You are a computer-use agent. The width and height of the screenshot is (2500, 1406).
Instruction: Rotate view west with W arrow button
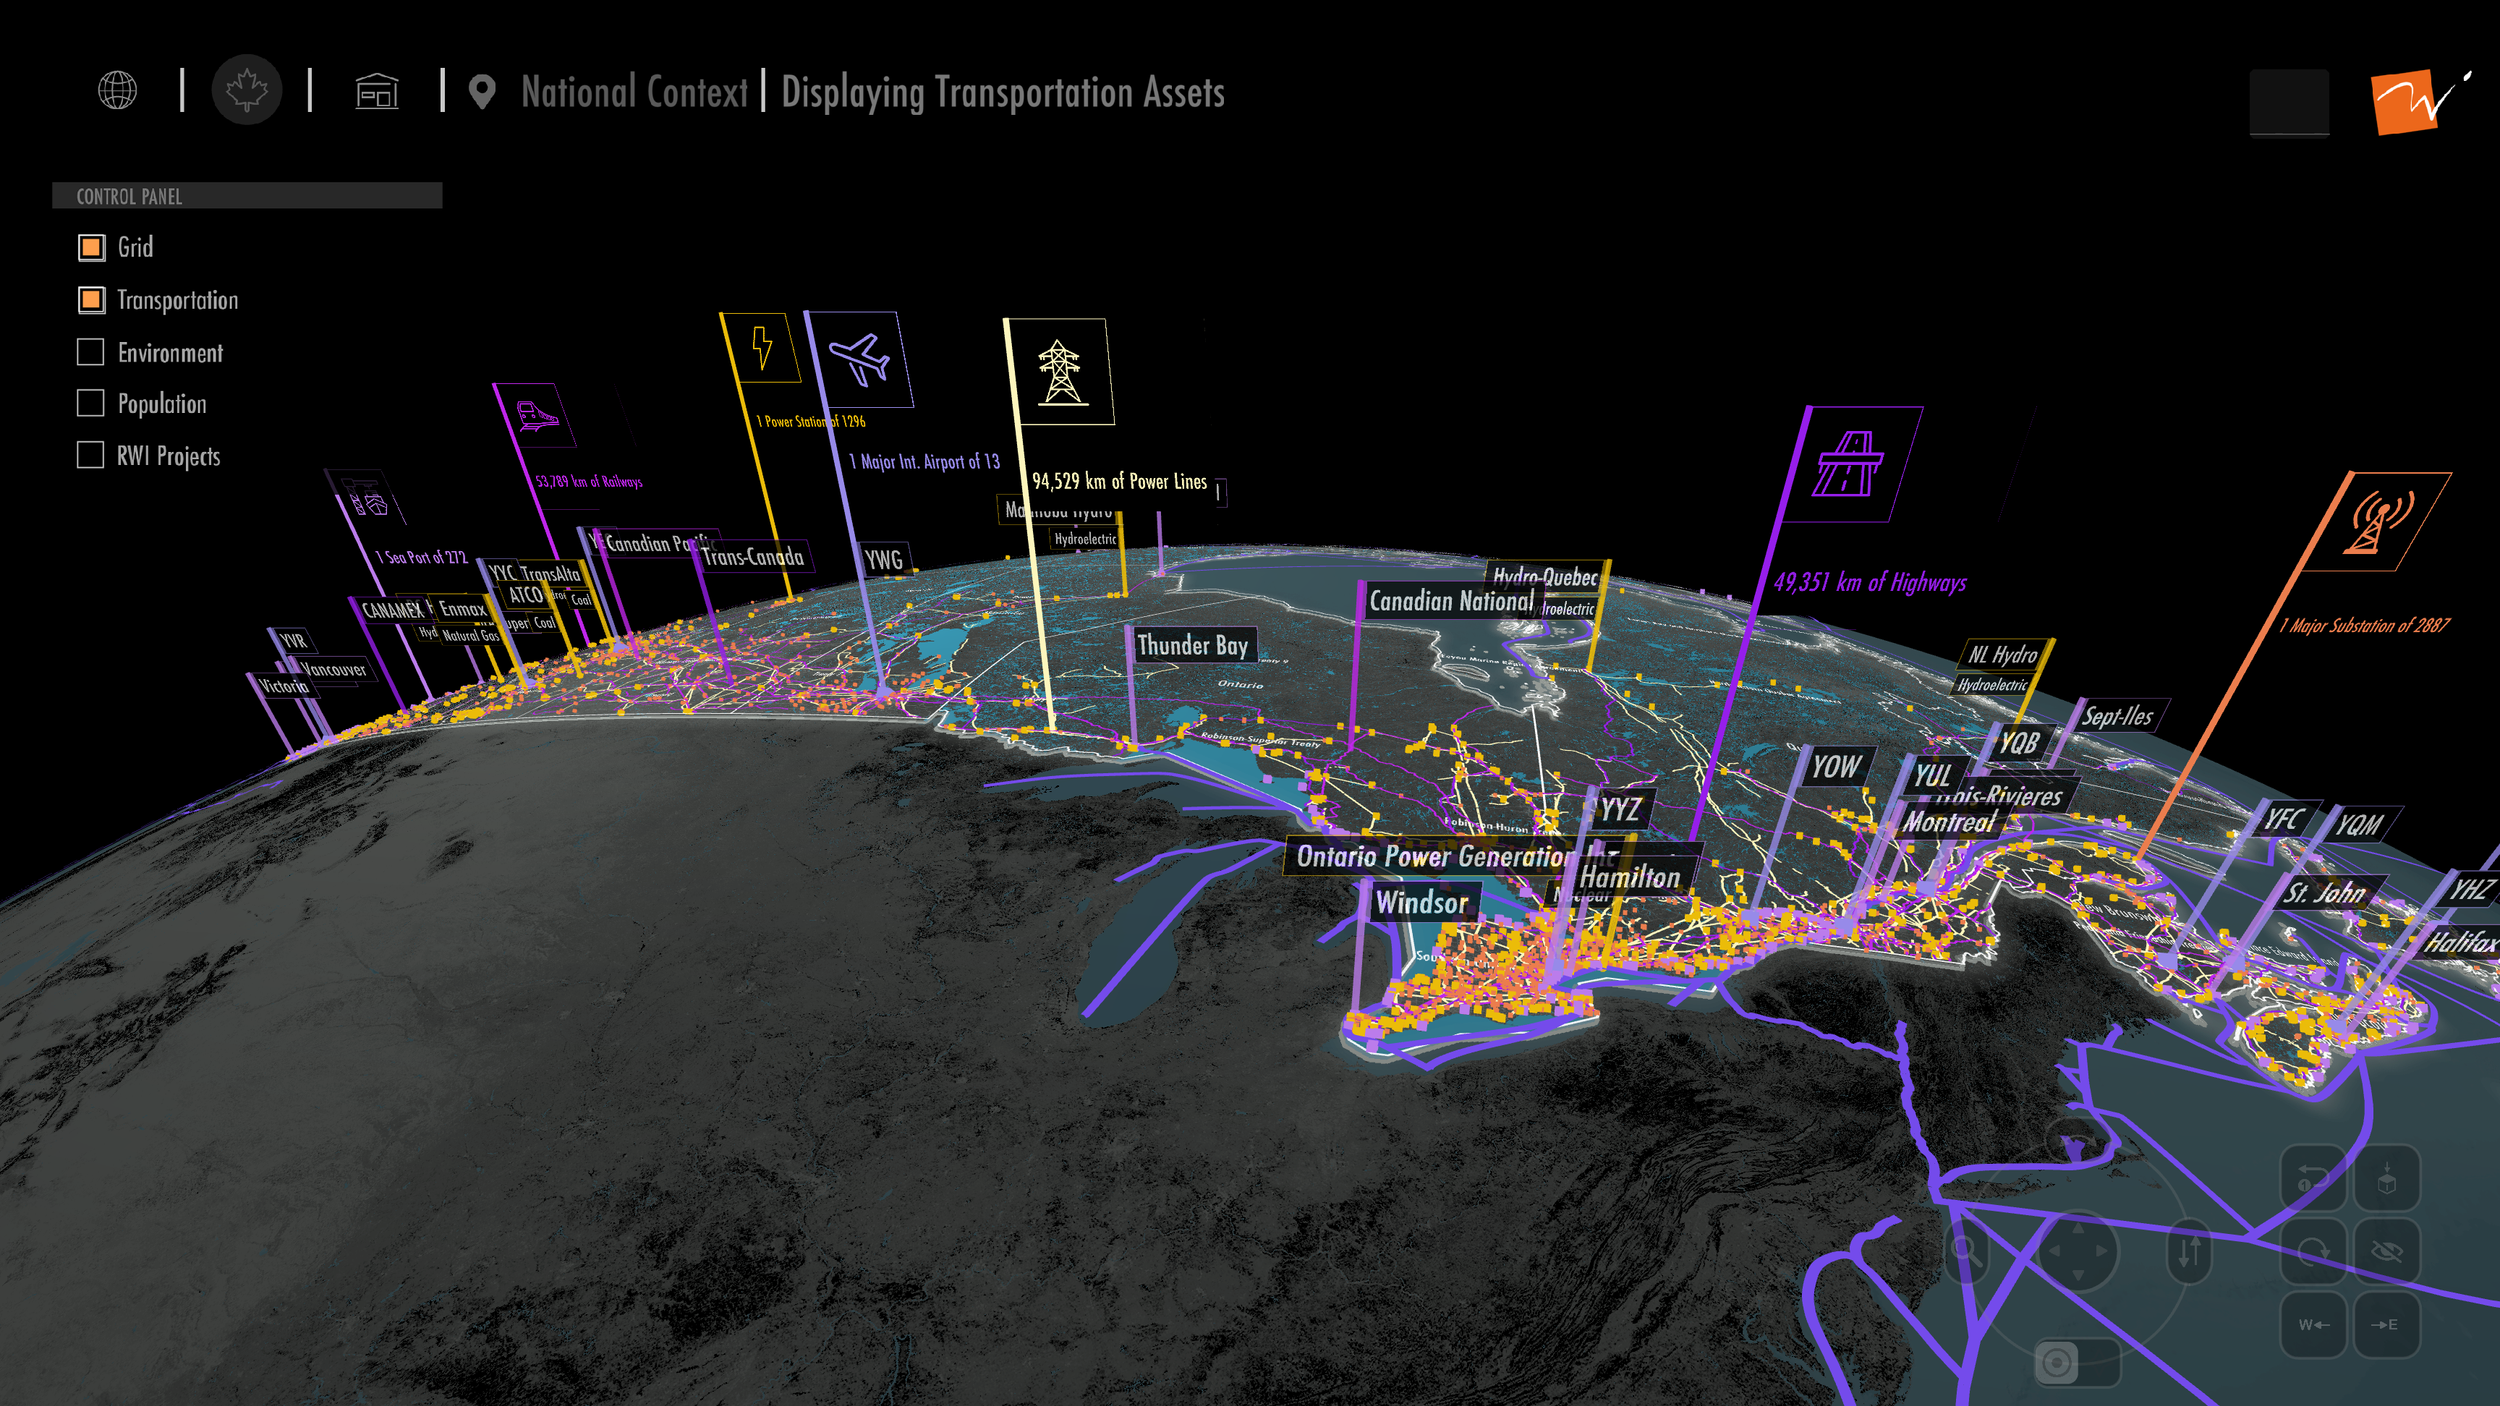tap(2313, 1324)
